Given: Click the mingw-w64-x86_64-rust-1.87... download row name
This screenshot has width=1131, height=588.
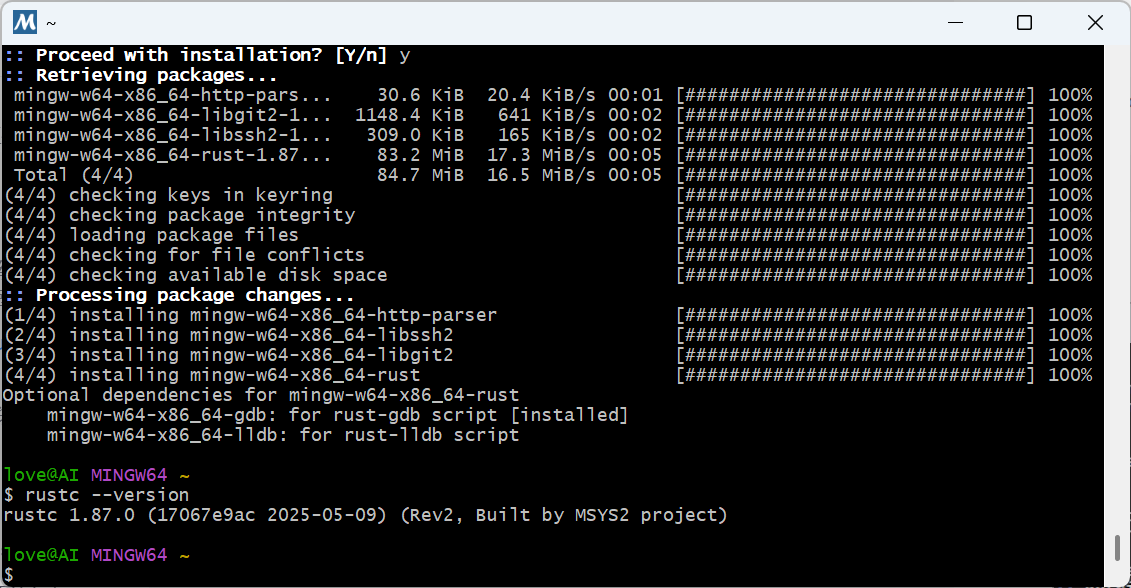Looking at the screenshot, I should [x=172, y=155].
